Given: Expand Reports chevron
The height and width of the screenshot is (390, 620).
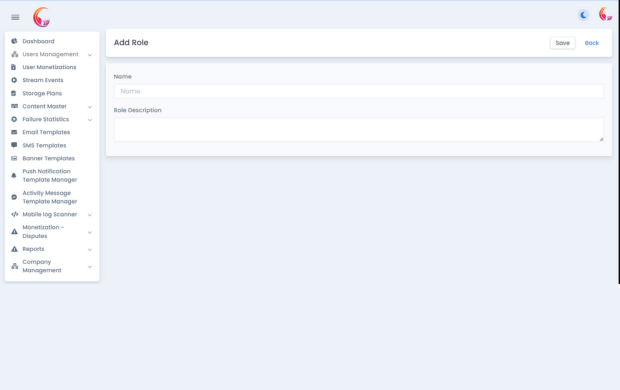Looking at the screenshot, I should point(90,250).
